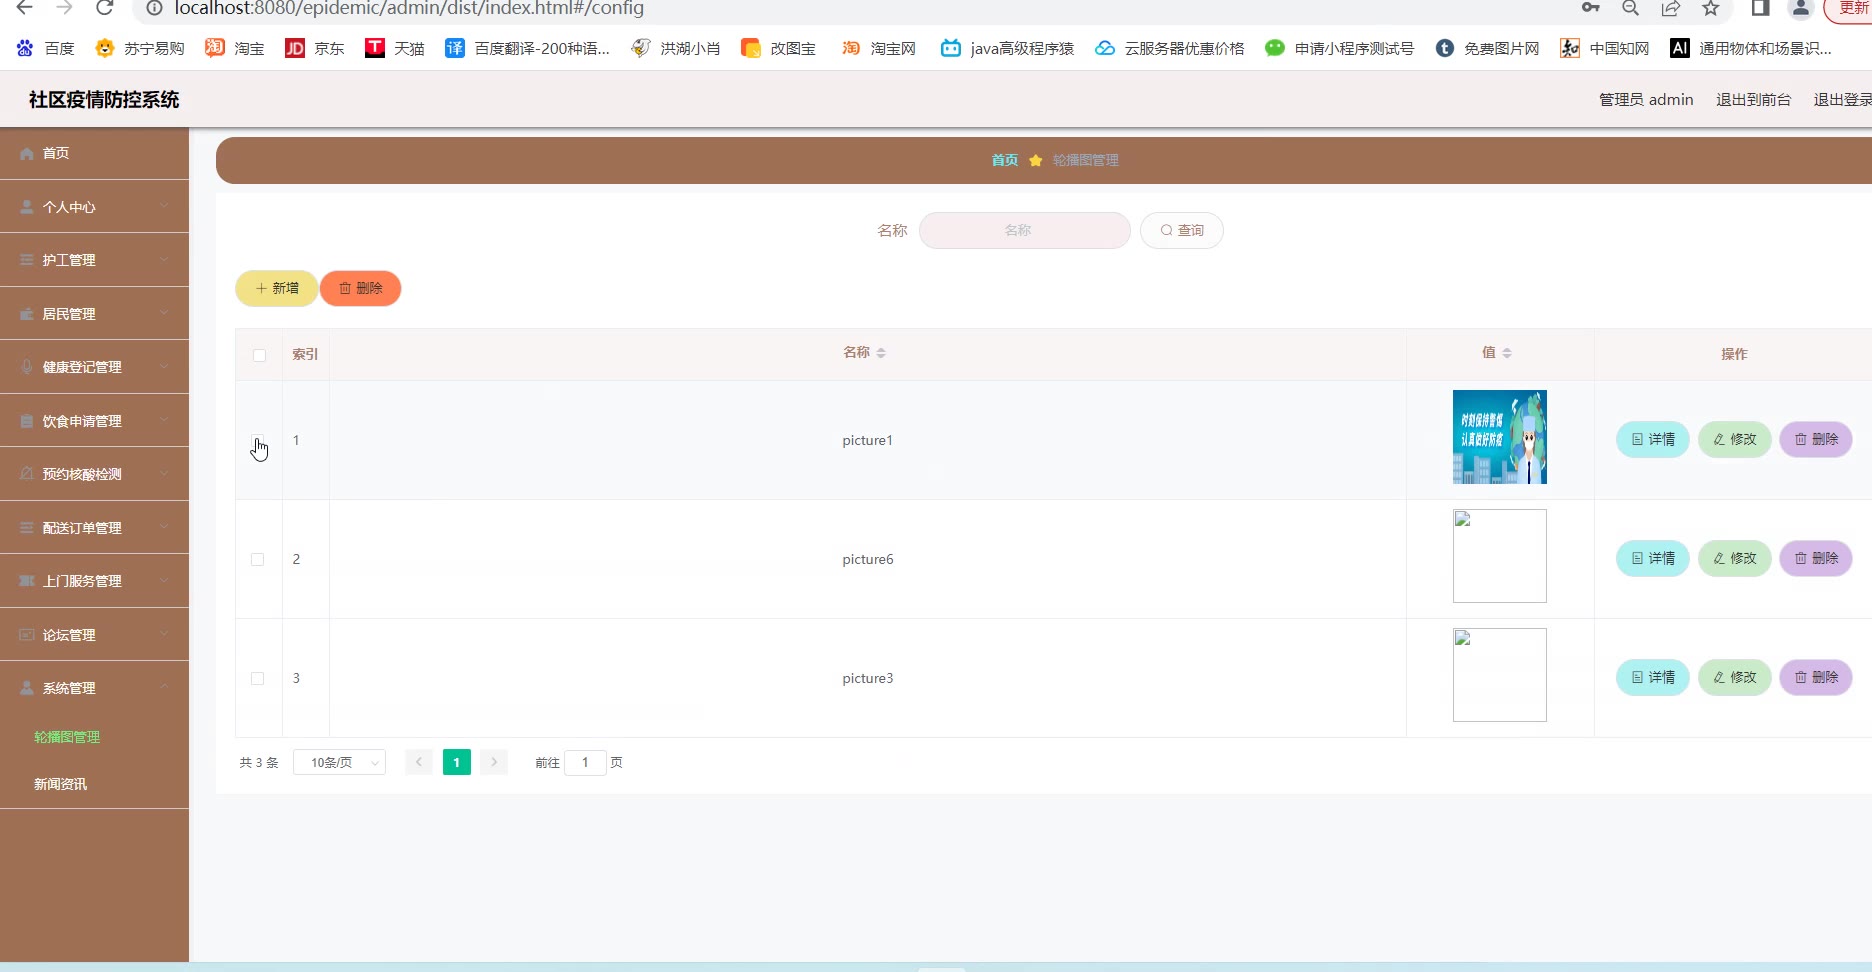Check the box for row picture3
The width and height of the screenshot is (1872, 972).
(258, 678)
